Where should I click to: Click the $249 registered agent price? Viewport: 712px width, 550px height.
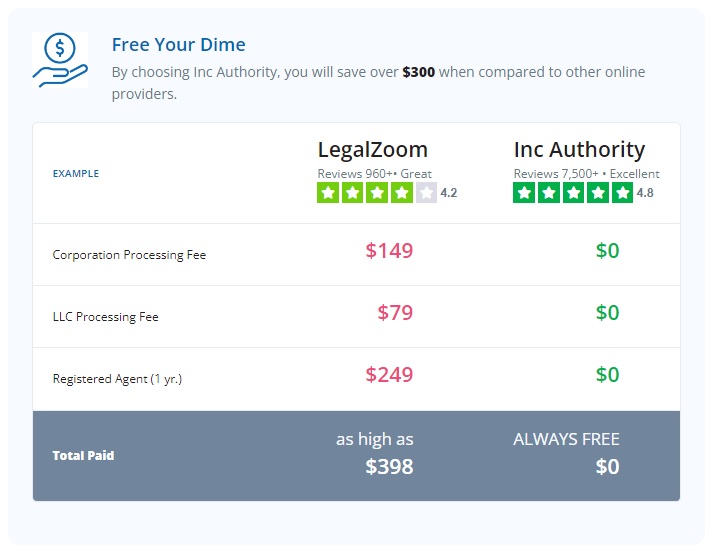(389, 374)
